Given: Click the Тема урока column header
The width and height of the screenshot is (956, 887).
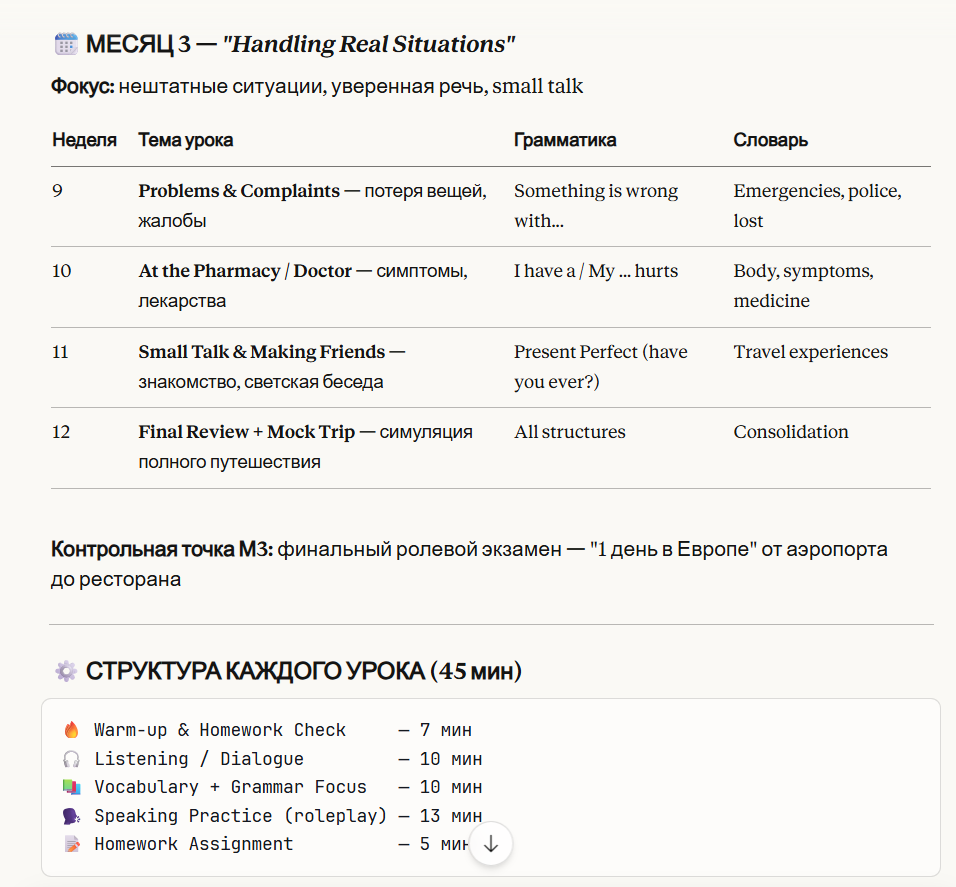Looking at the screenshot, I should click(x=186, y=140).
